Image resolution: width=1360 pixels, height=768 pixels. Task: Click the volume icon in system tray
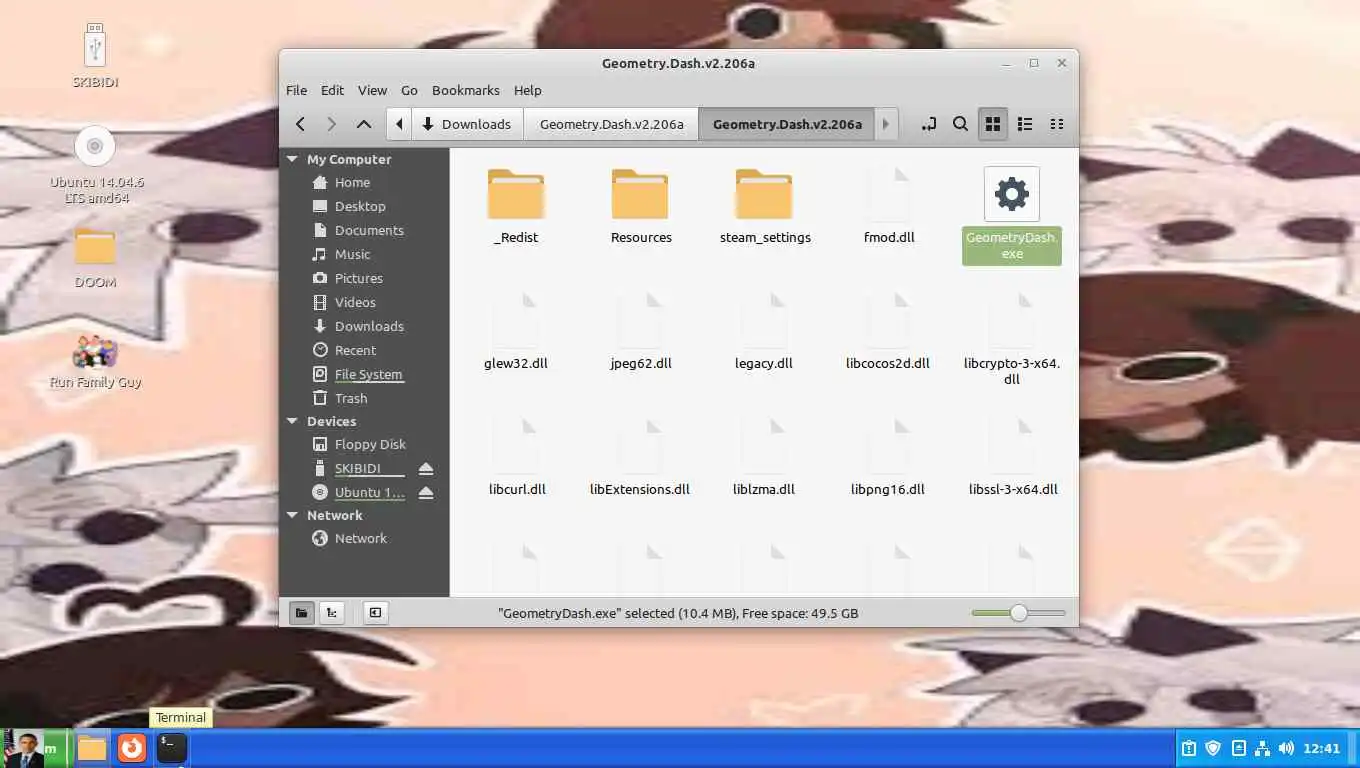(1286, 748)
